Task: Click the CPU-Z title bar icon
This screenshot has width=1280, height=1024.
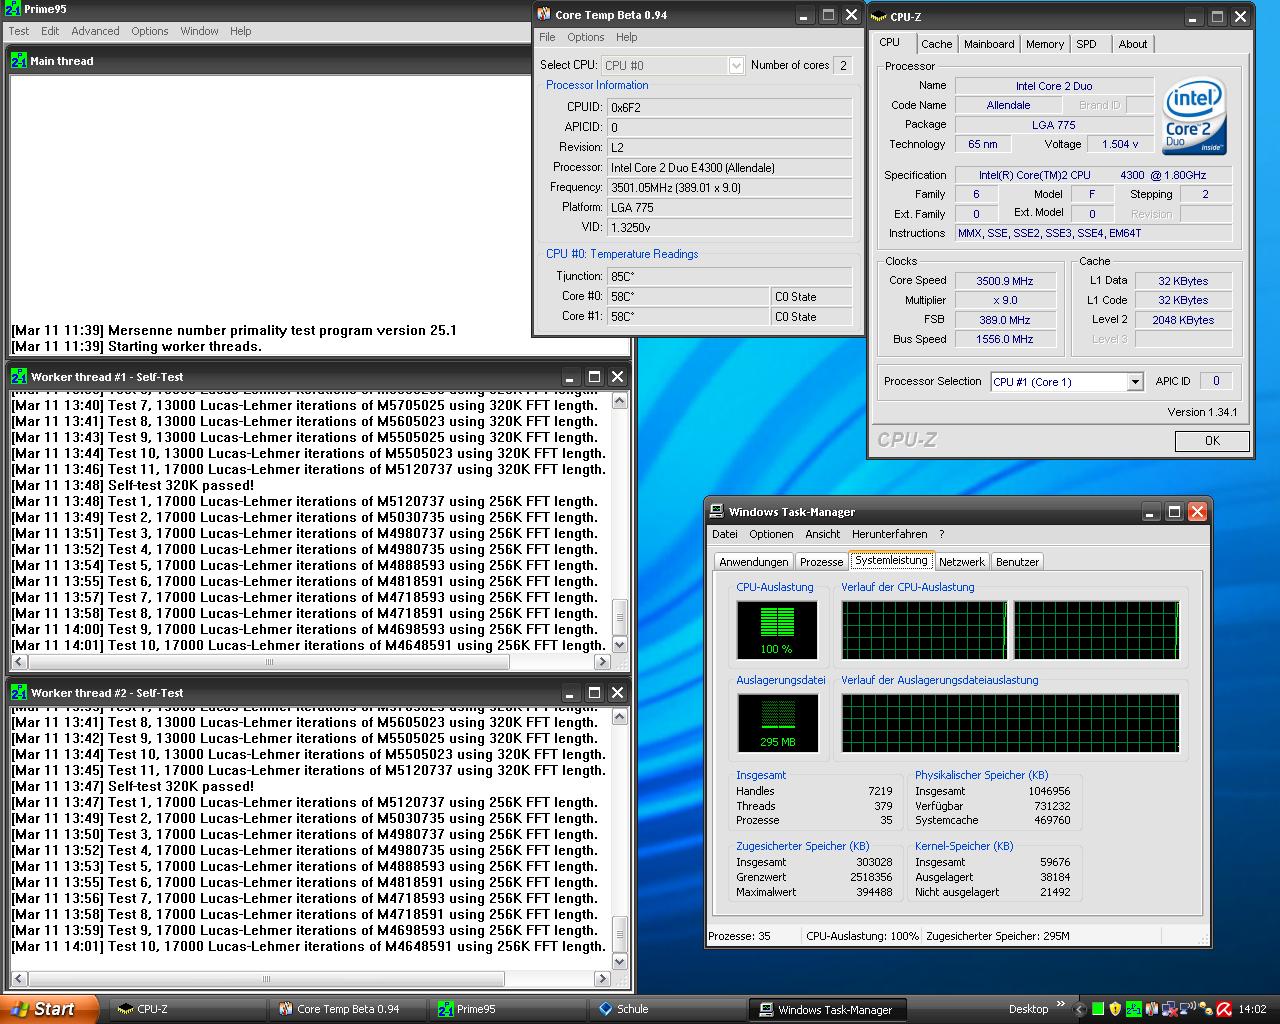Action: point(880,16)
